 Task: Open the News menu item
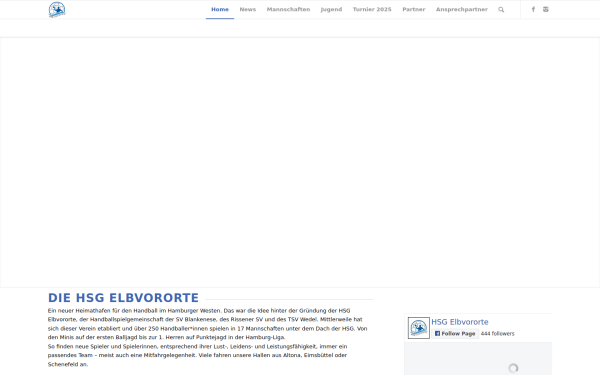248,9
